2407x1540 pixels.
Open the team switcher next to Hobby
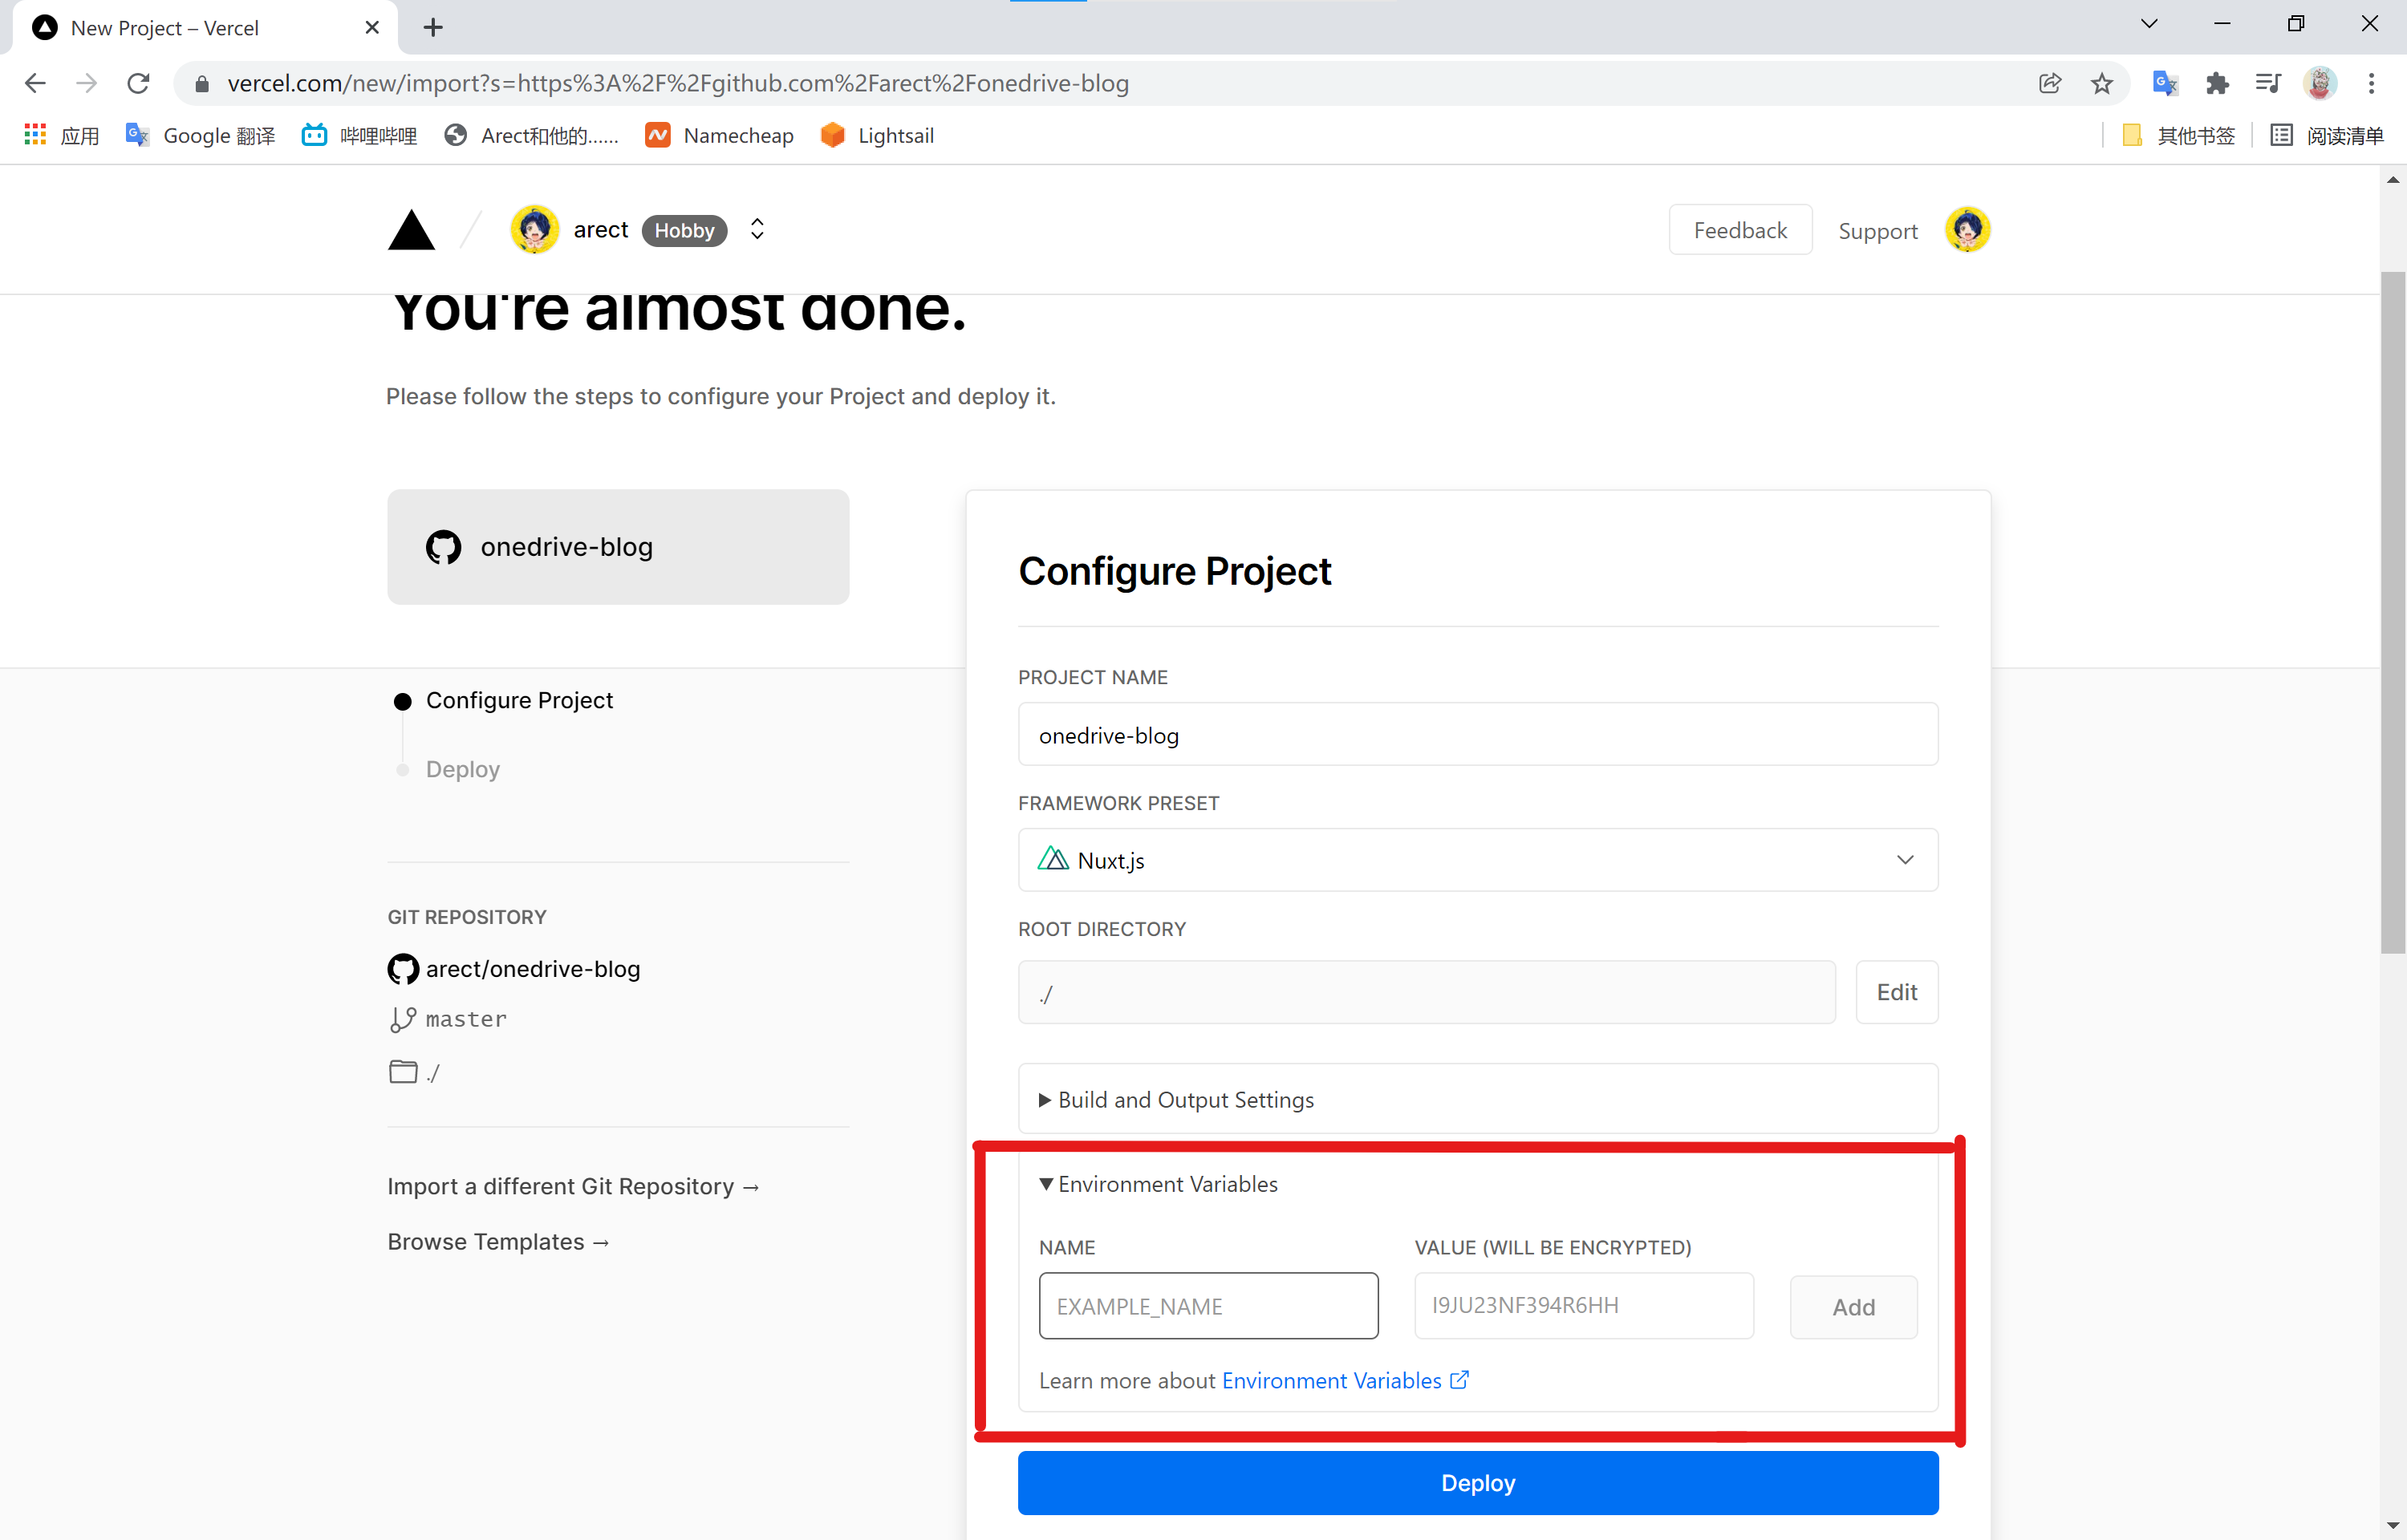tap(757, 229)
